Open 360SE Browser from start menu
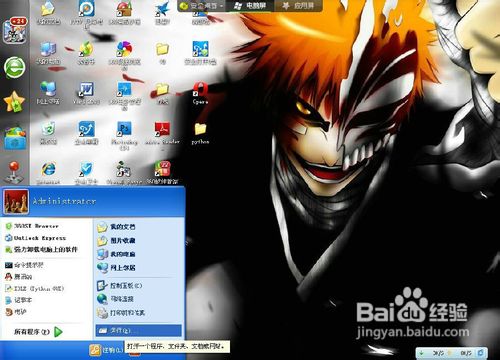This screenshot has height=360, width=500. 33,226
